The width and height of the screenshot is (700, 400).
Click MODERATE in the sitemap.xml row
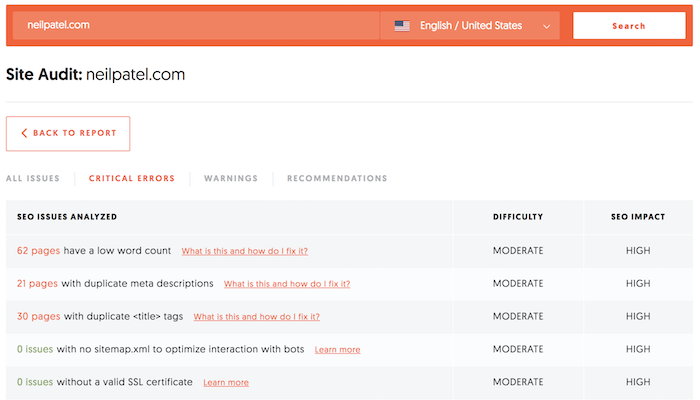coord(518,349)
